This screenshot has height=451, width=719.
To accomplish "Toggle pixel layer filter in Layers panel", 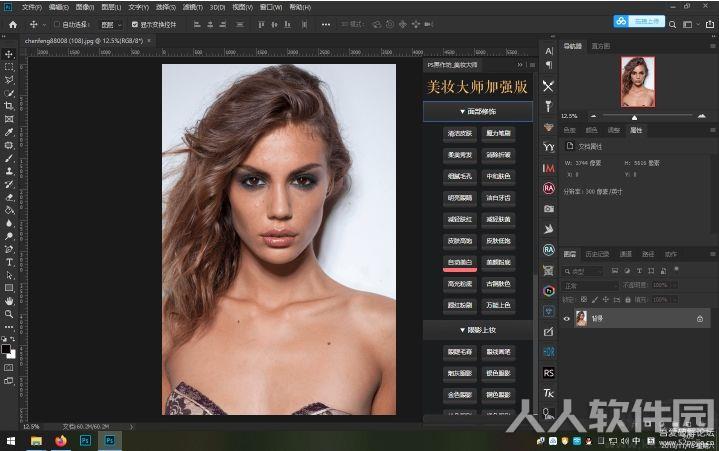I will coord(615,271).
